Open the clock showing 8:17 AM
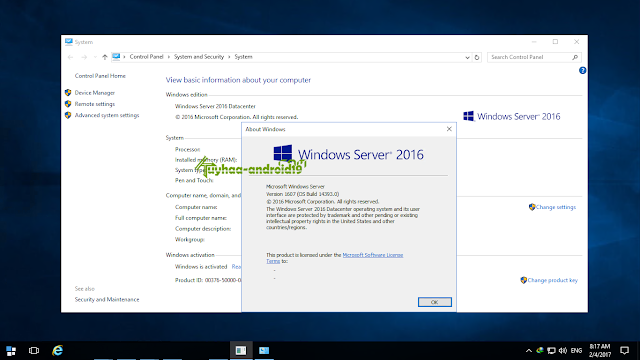The image size is (640, 360). click(600, 351)
